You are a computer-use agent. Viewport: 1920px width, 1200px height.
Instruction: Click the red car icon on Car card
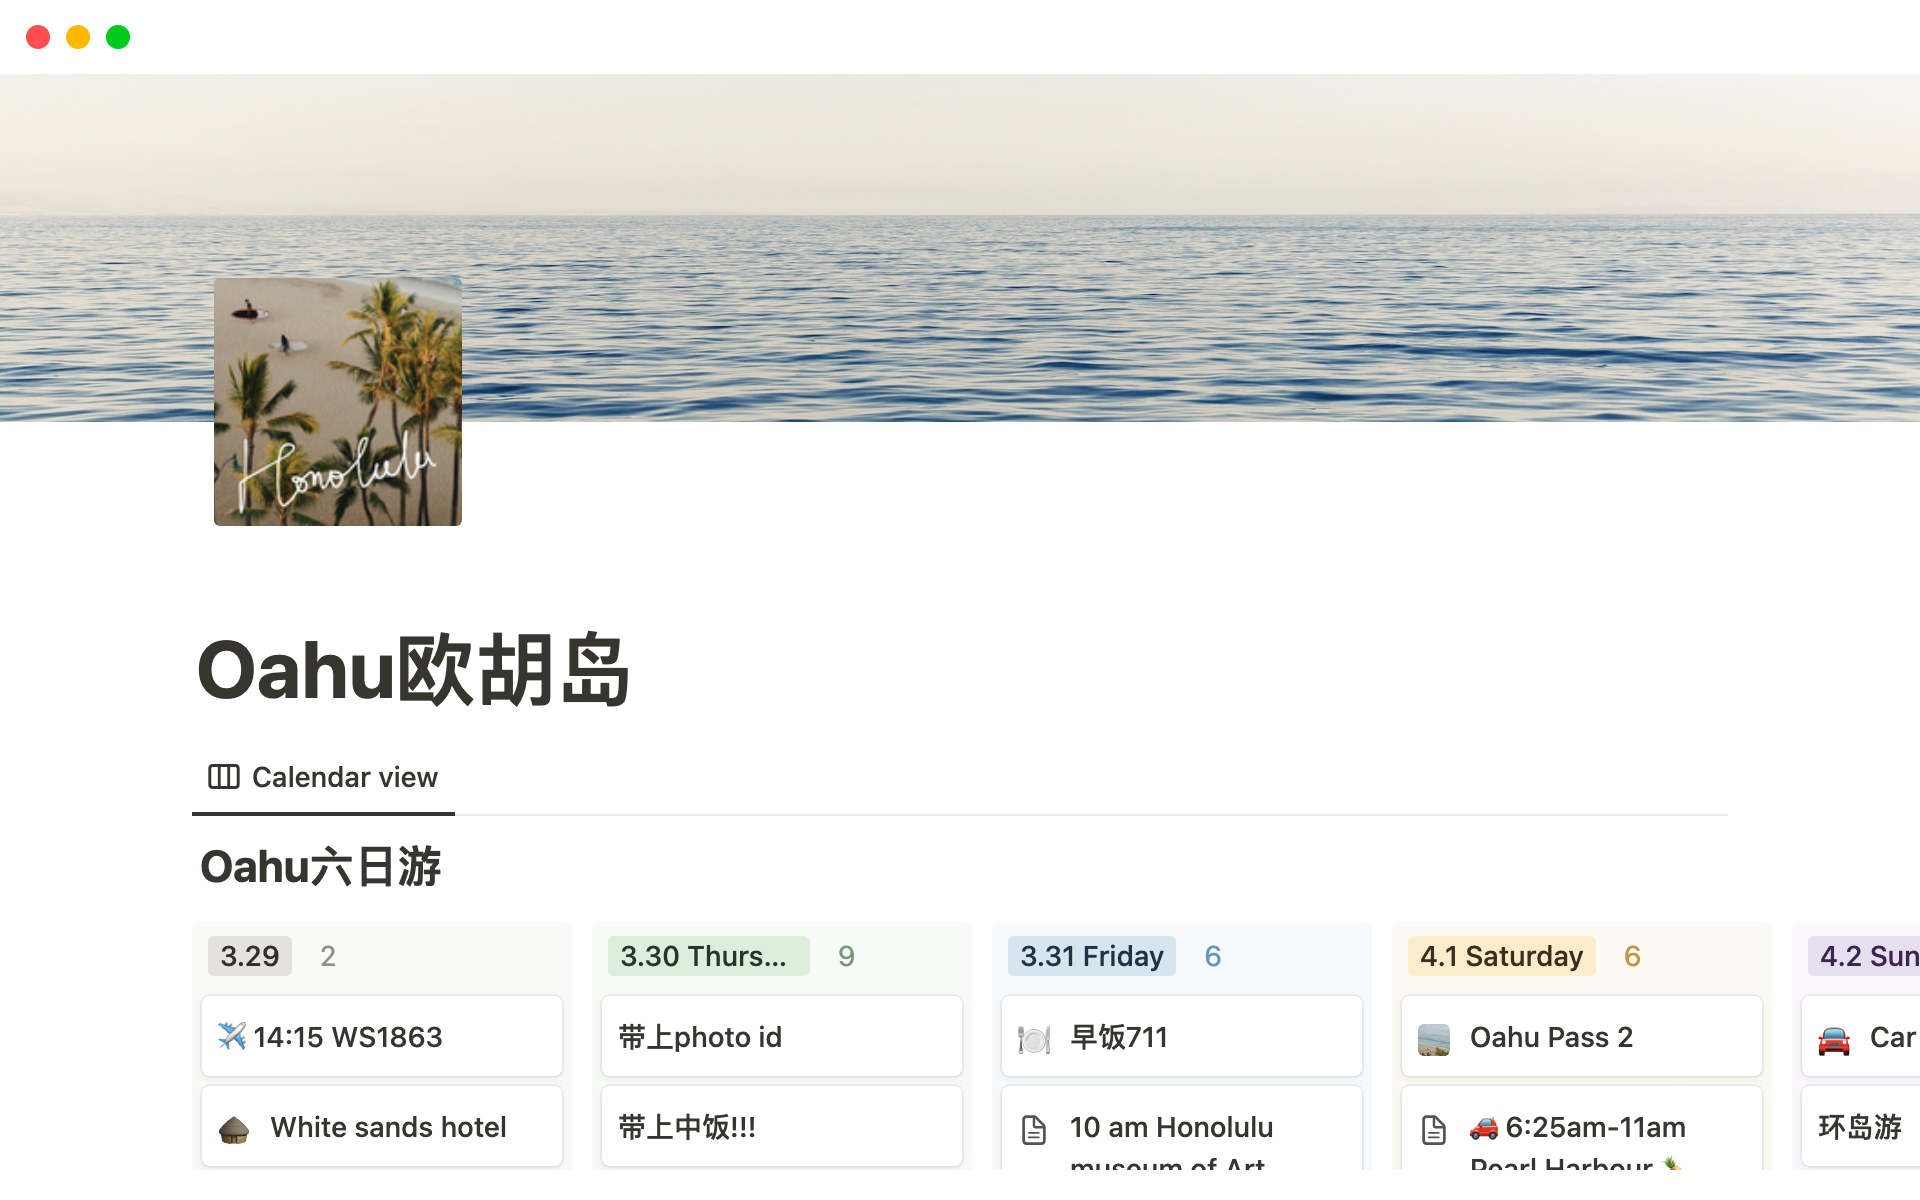click(1834, 1039)
